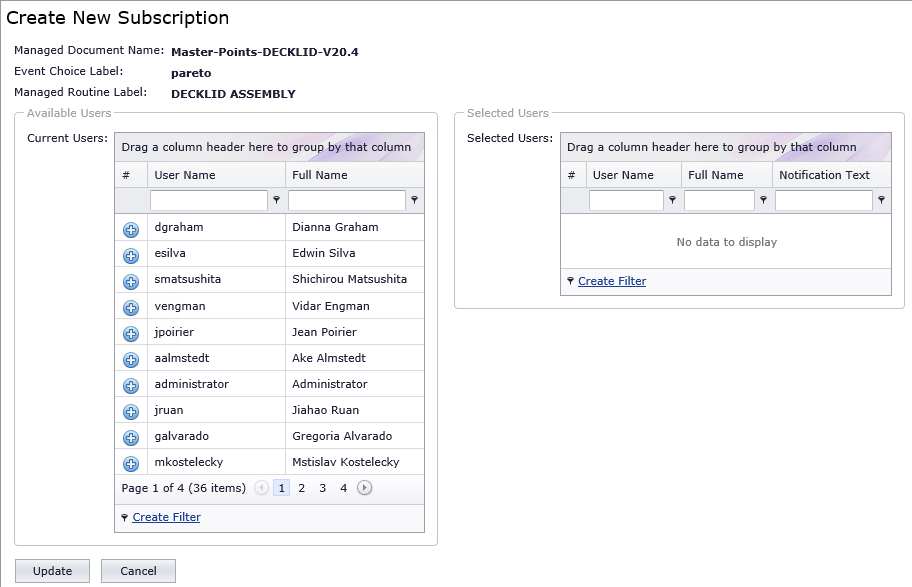Click the Update button

point(52,571)
